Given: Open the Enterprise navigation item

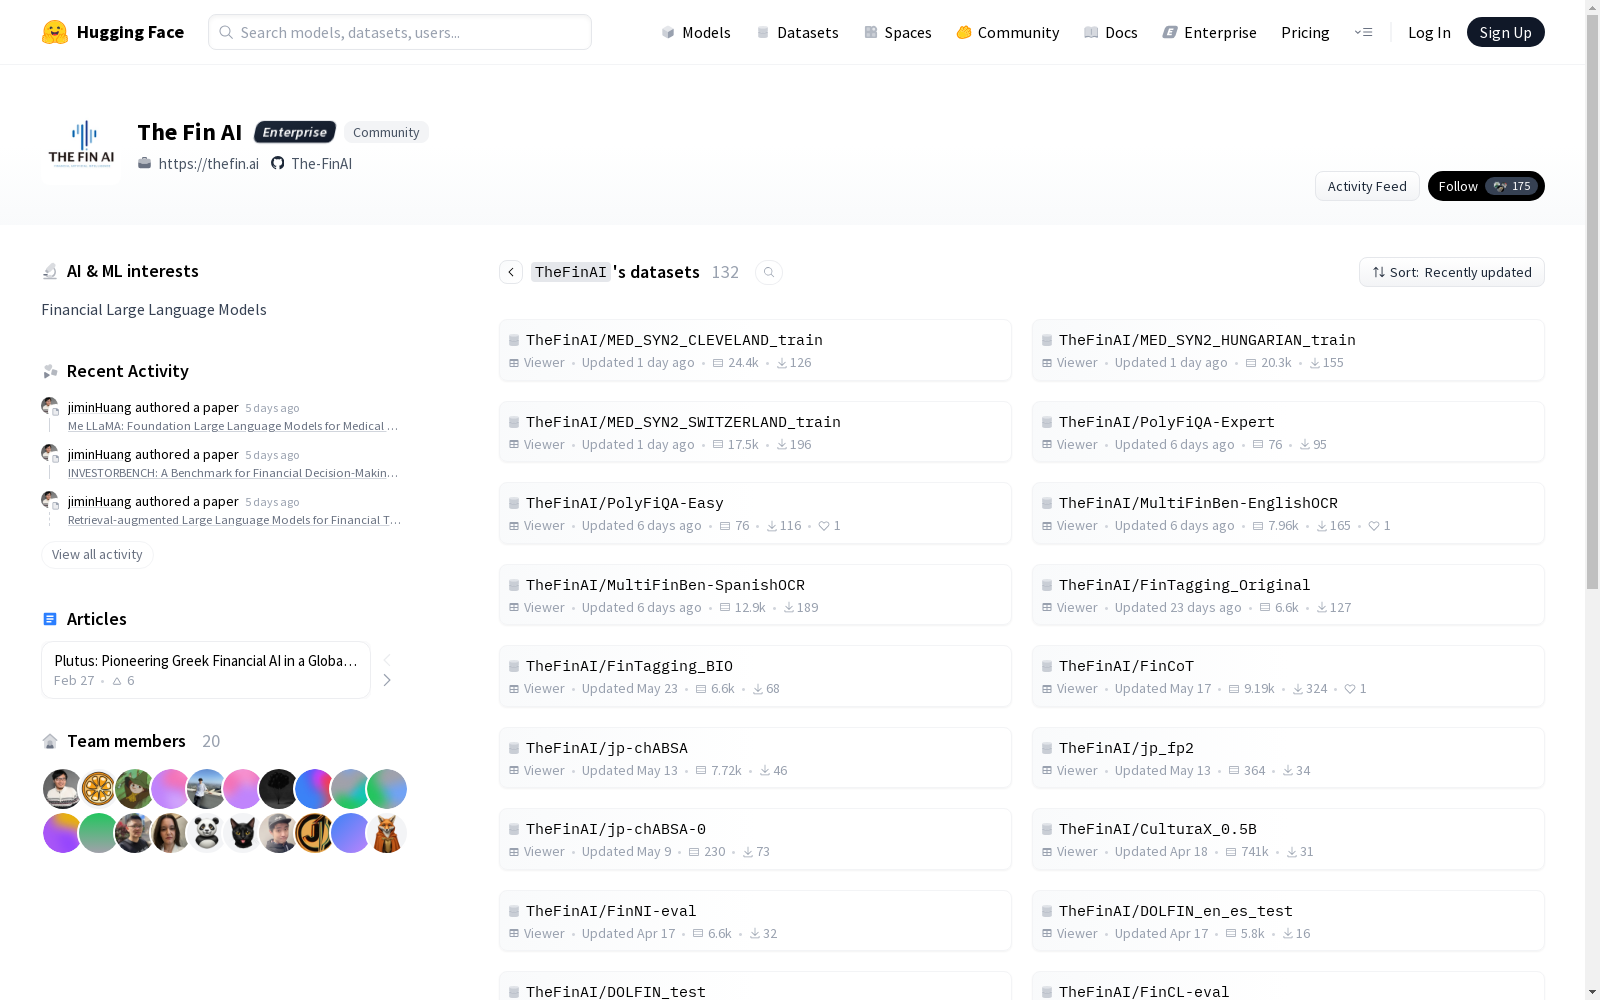Looking at the screenshot, I should 1209,32.
